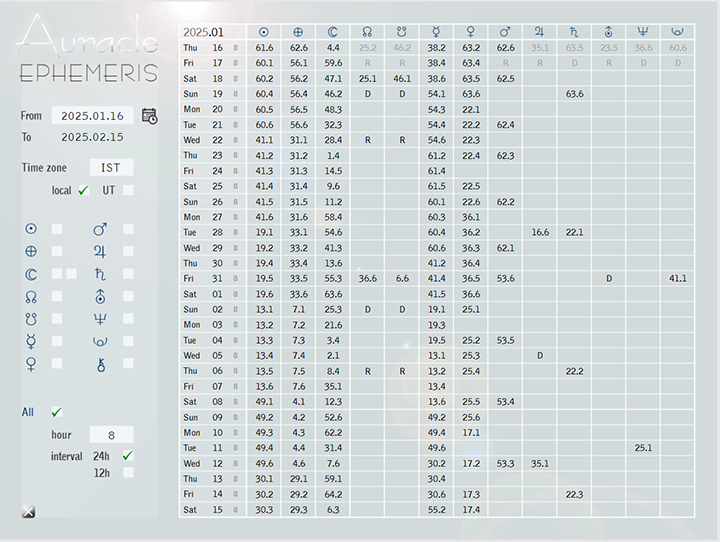Screen dimensions: 720x542
Task: Click the From date field 2025.01.16
Action: click(x=93, y=116)
